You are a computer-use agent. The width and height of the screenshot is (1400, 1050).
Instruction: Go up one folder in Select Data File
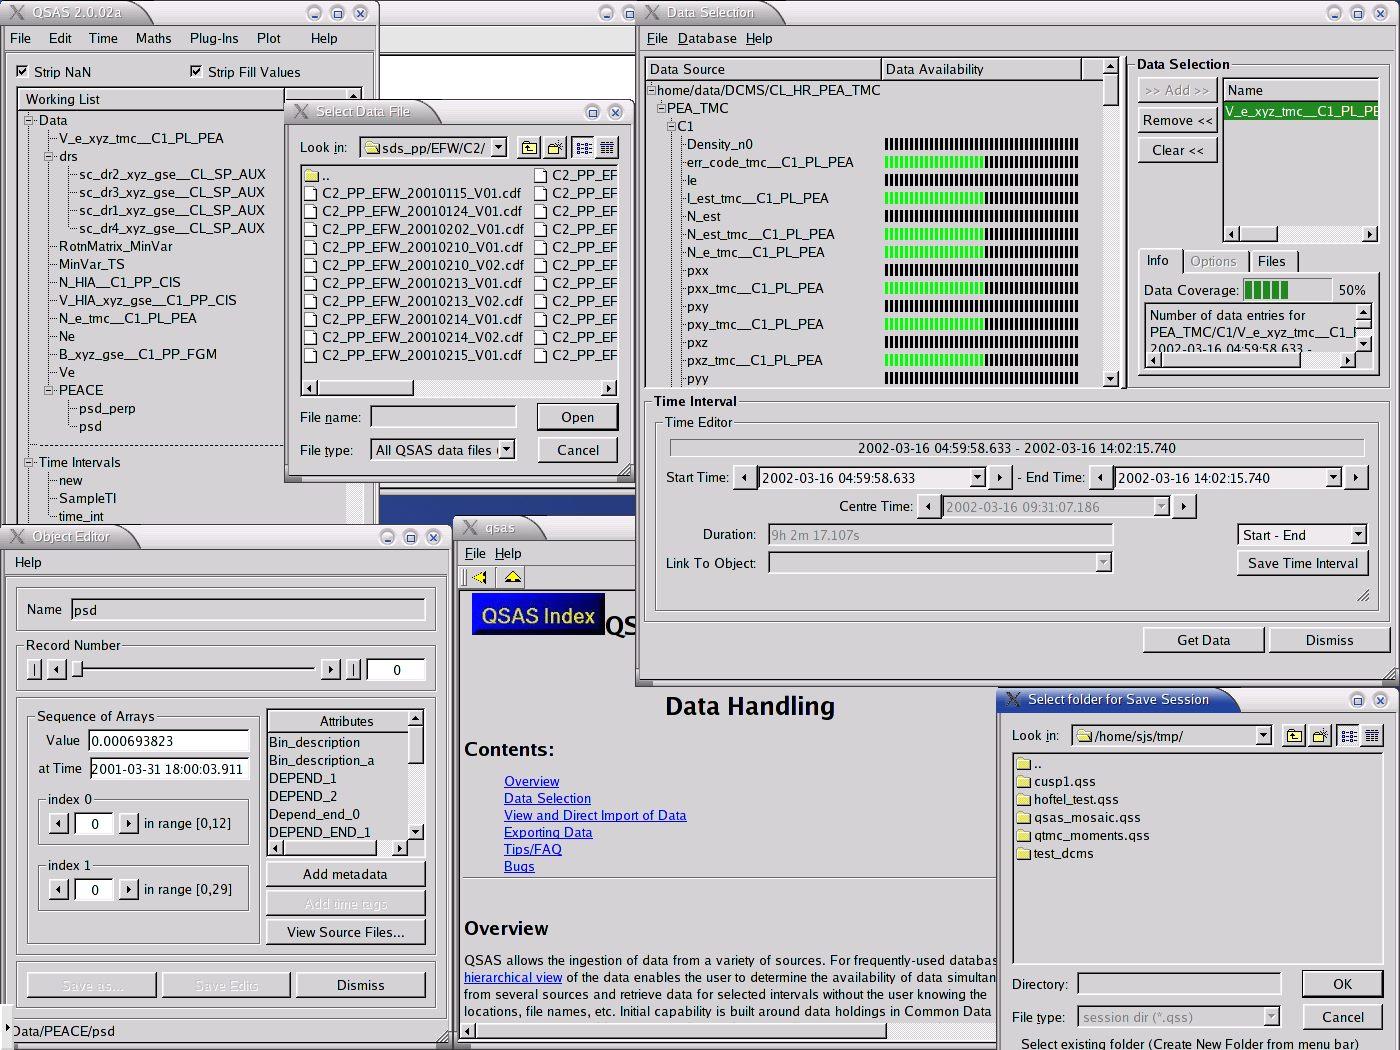tap(529, 148)
